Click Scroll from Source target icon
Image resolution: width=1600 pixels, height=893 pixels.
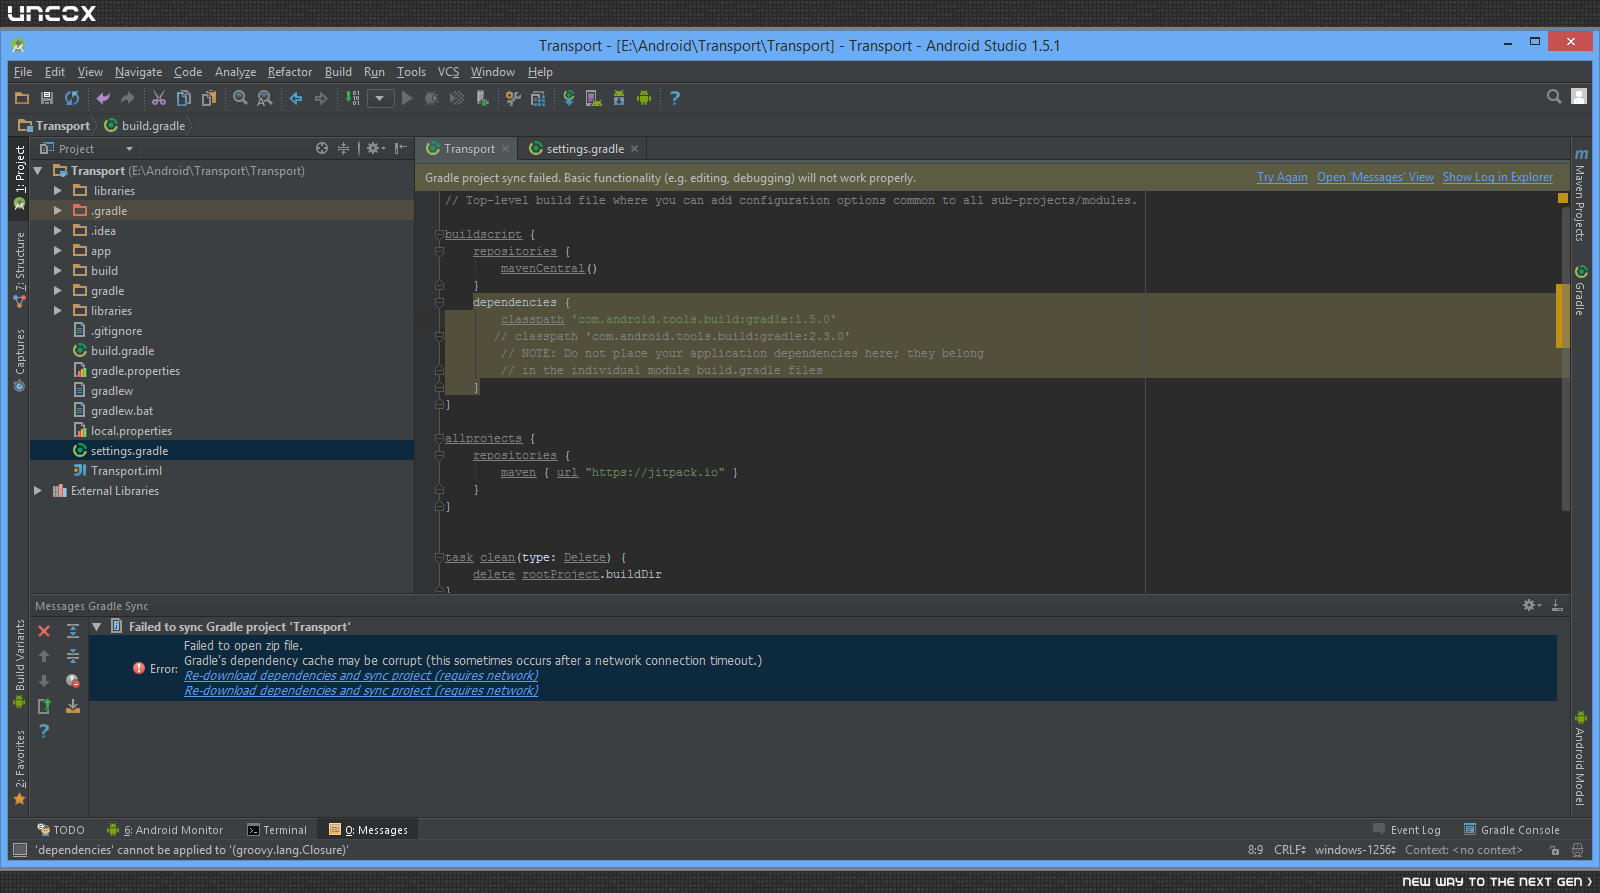pyautogui.click(x=322, y=148)
